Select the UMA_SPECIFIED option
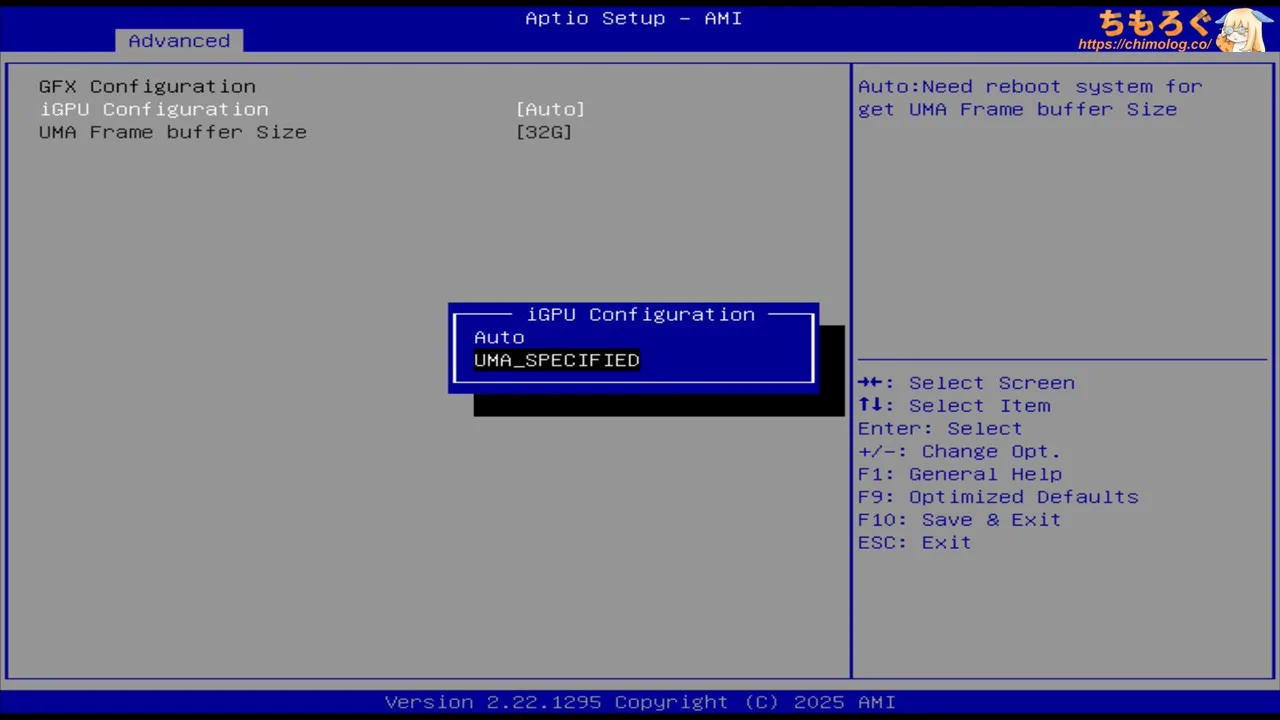1280x720 pixels. coord(556,360)
